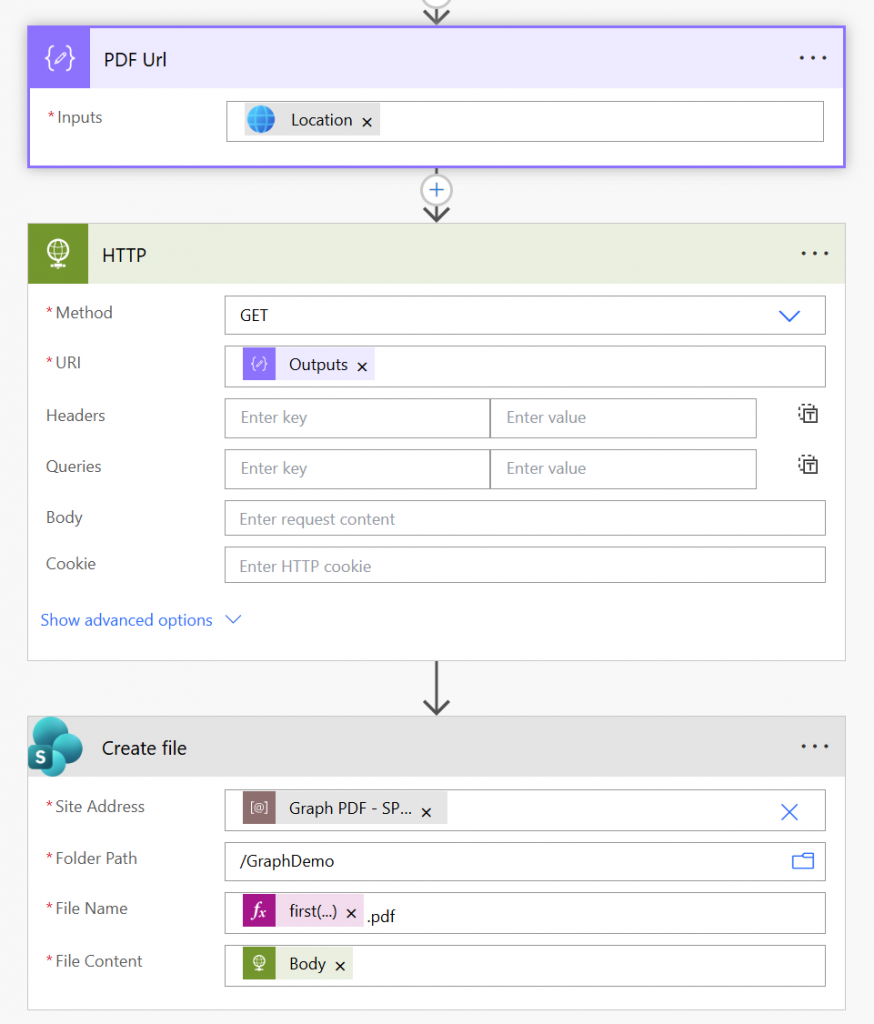874x1024 pixels.
Task: Expand Show advanced options chevron
Action: tap(233, 619)
